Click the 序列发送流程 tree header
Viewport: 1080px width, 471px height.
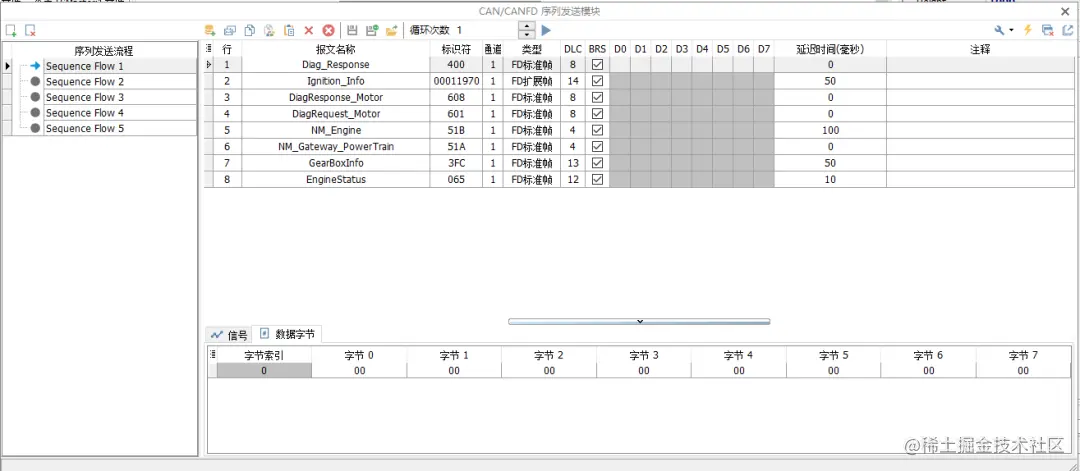(x=103, y=50)
